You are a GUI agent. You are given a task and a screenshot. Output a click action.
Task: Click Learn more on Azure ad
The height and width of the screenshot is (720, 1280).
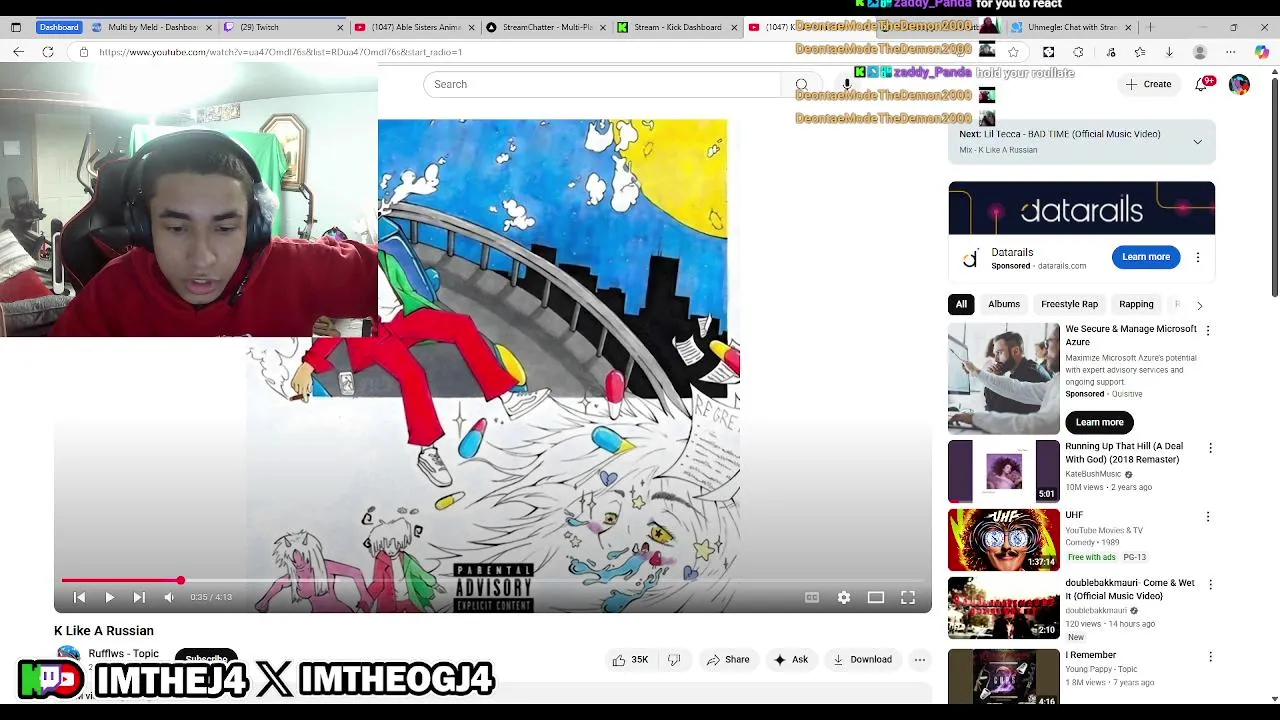(x=1099, y=422)
